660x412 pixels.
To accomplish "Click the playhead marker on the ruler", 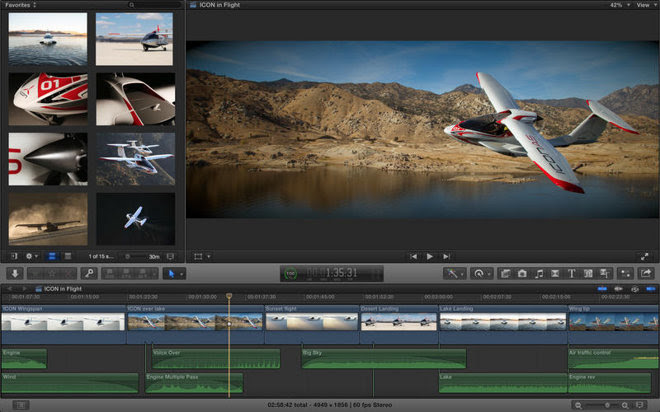I will point(229,296).
